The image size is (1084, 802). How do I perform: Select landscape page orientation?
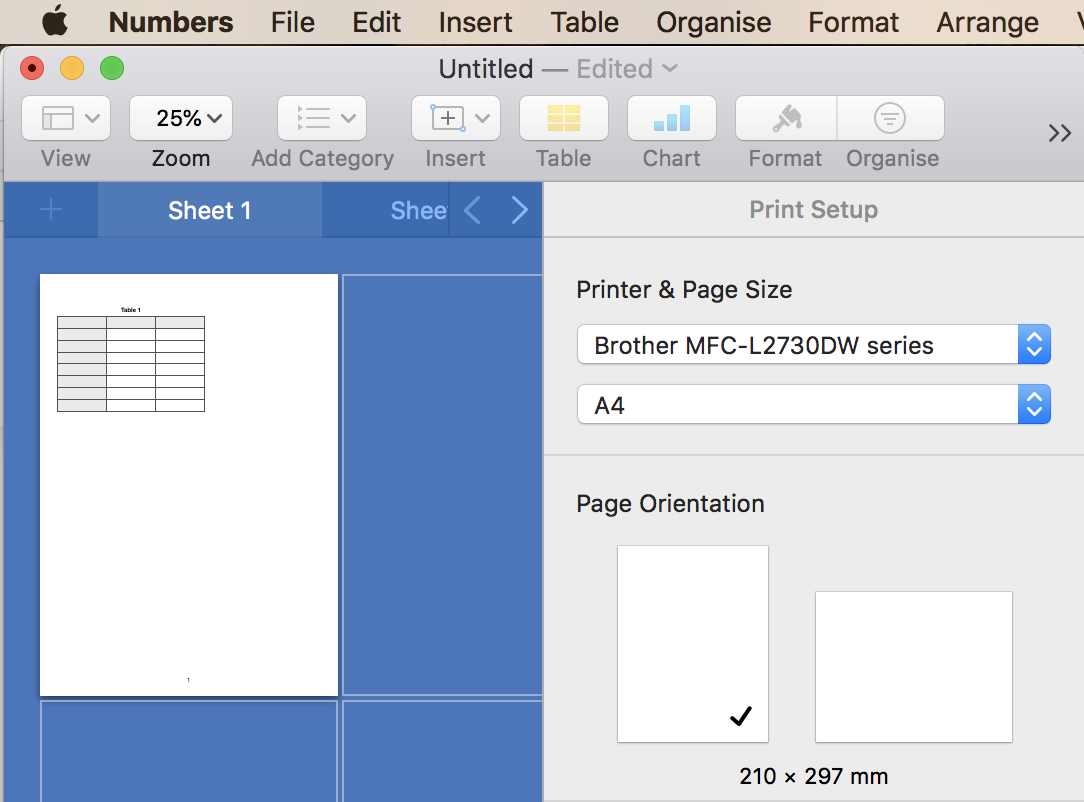tap(913, 666)
